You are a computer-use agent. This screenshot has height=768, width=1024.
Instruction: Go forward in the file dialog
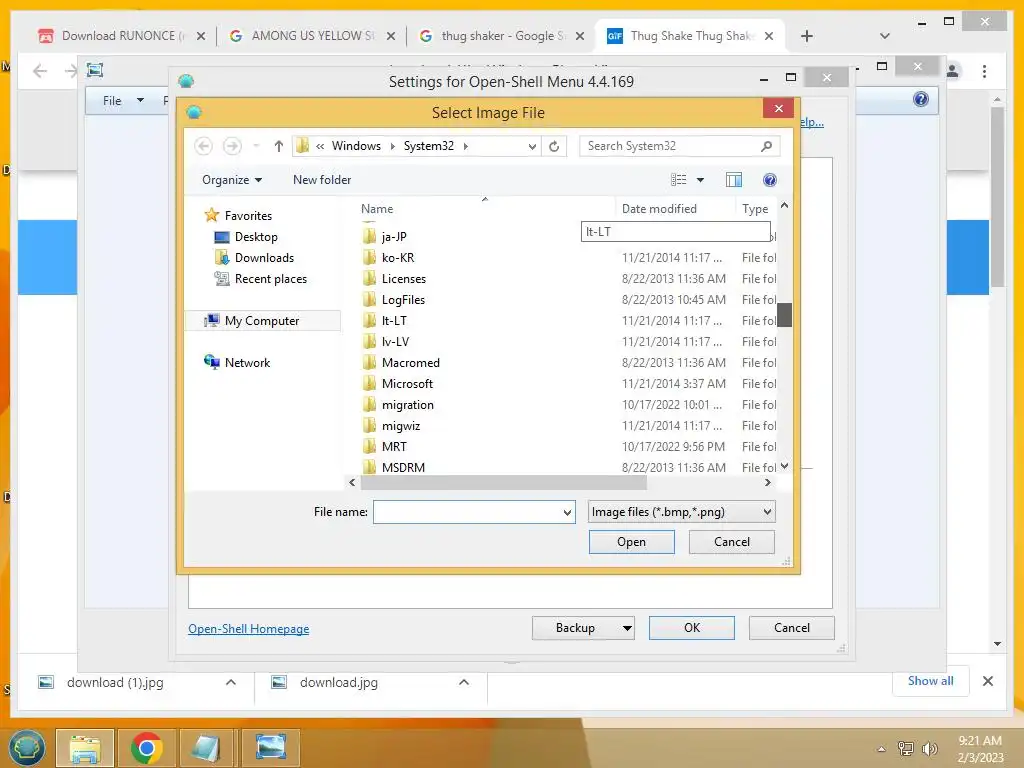232,146
